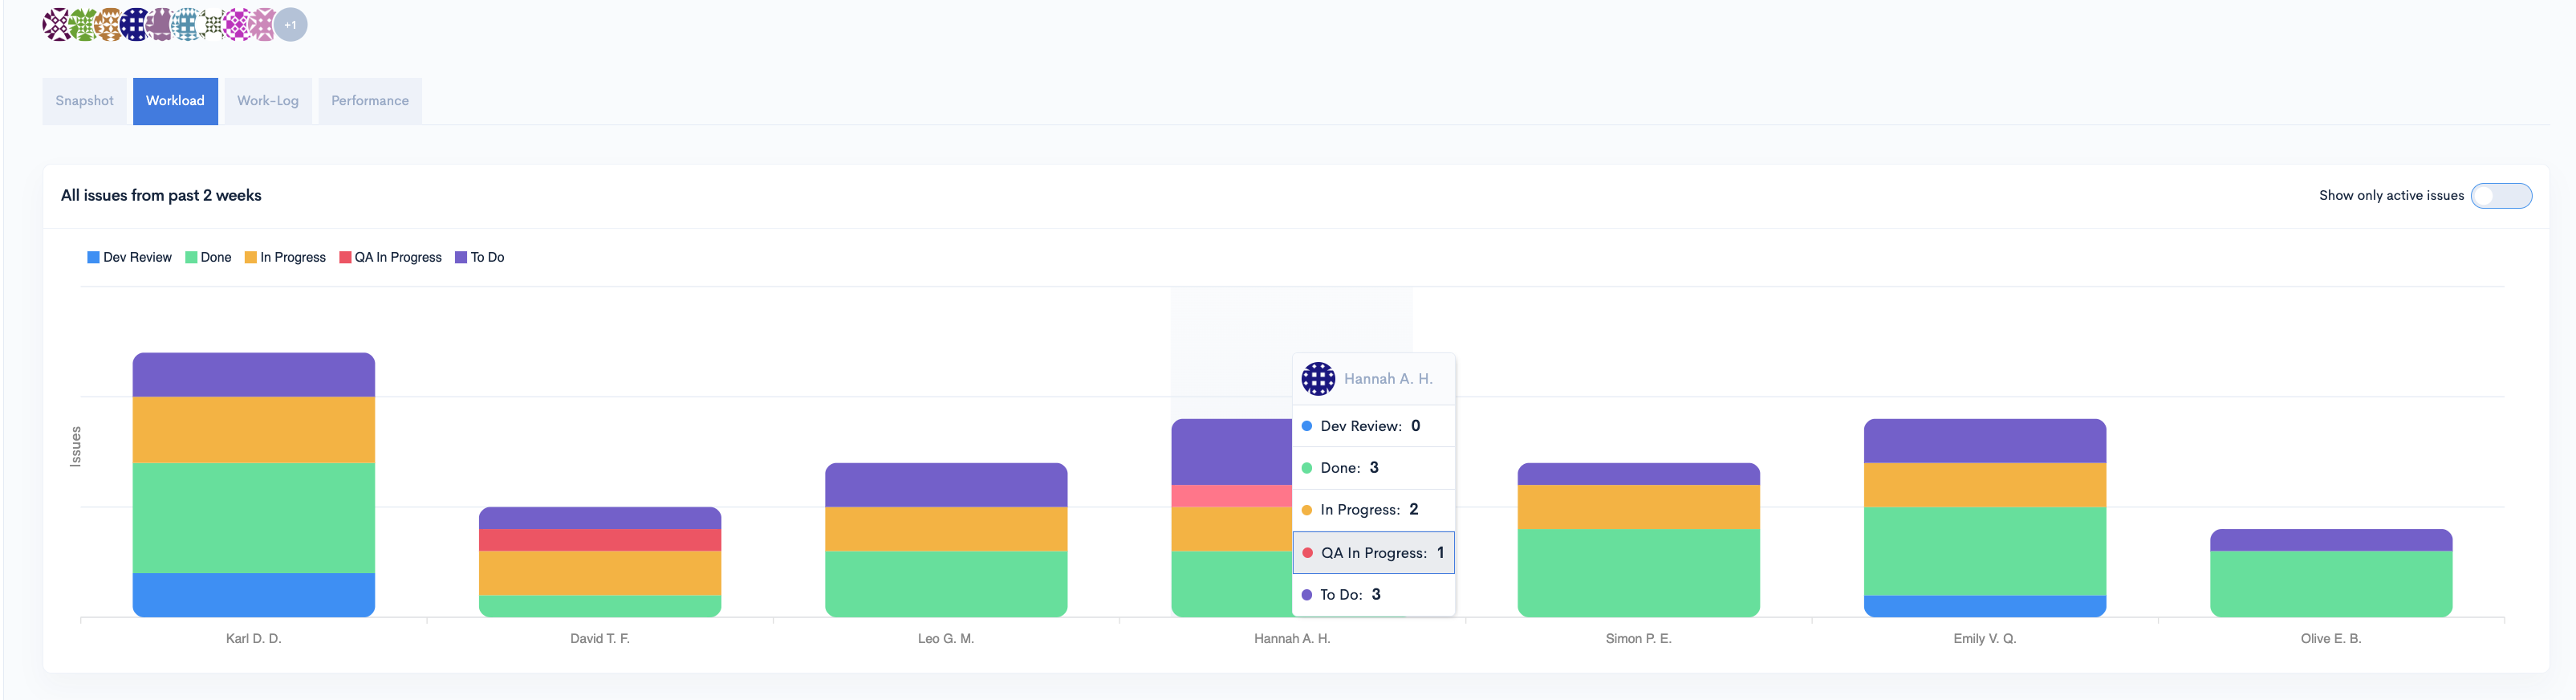Click Emily V. Q. blue Dev Review segment

[1984, 606]
